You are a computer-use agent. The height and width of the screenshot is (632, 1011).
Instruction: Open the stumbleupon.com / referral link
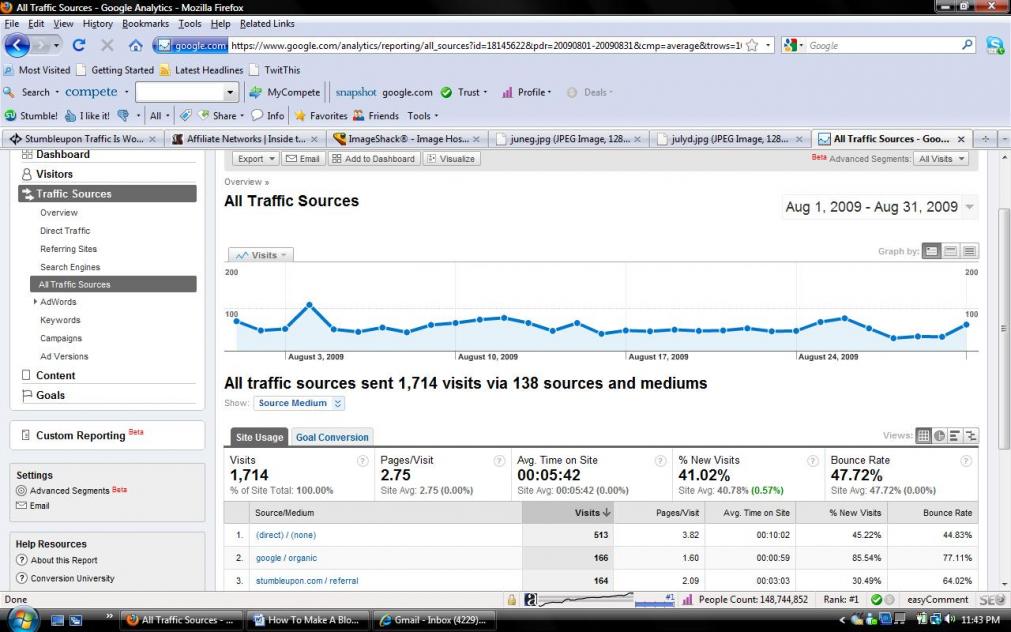click(307, 580)
